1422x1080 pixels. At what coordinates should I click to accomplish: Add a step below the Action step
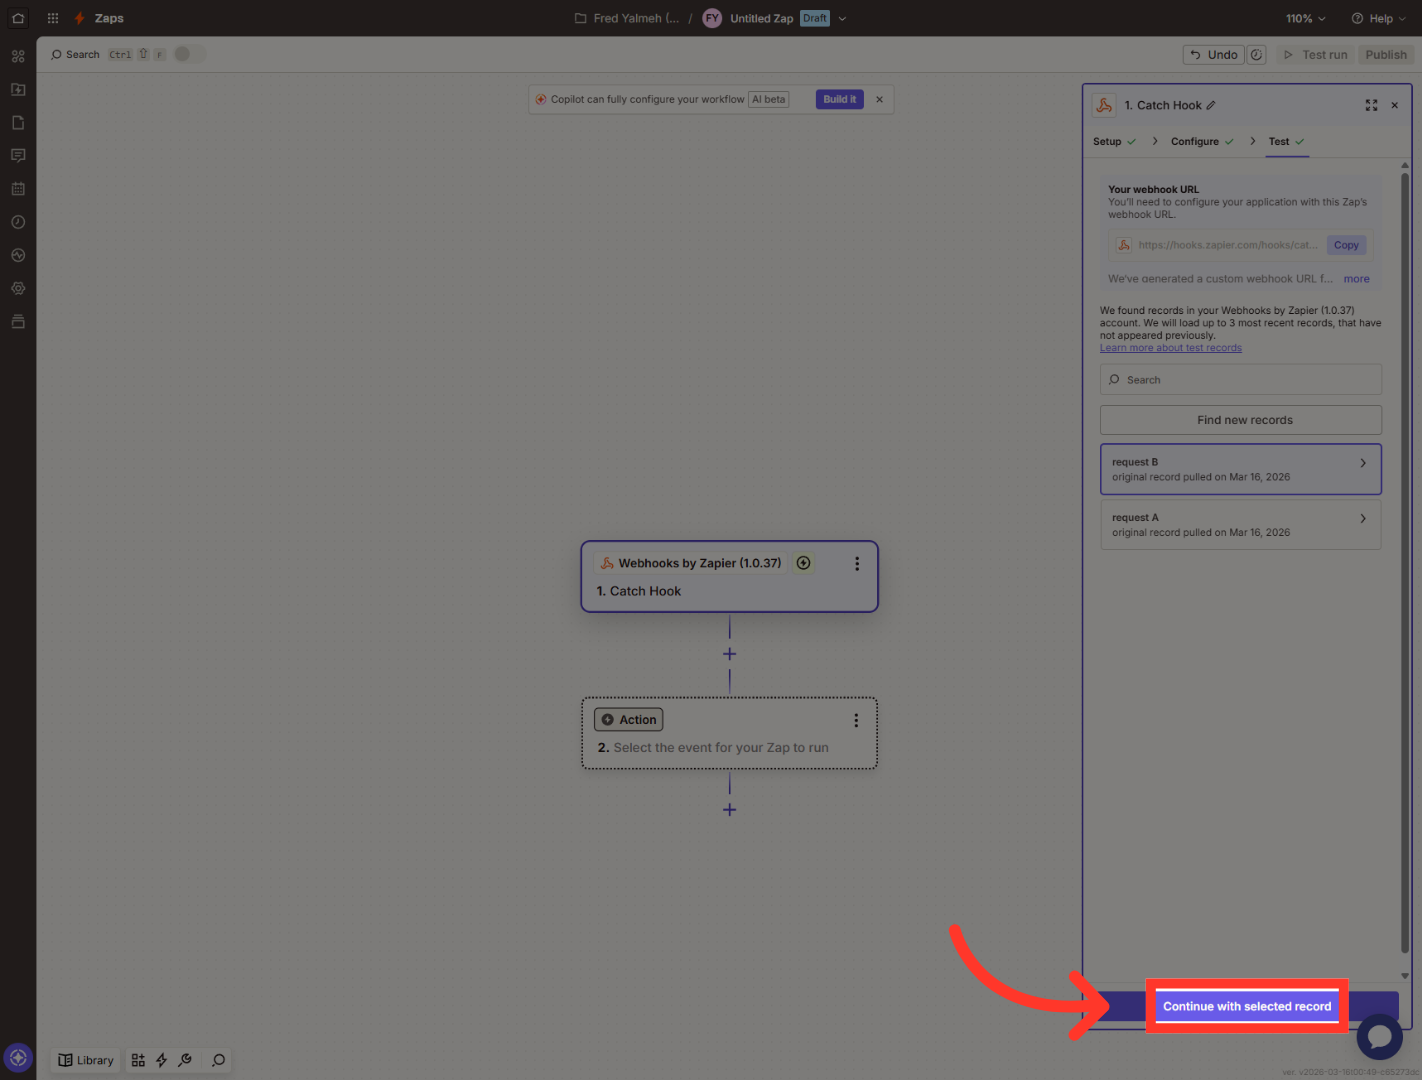(x=729, y=810)
